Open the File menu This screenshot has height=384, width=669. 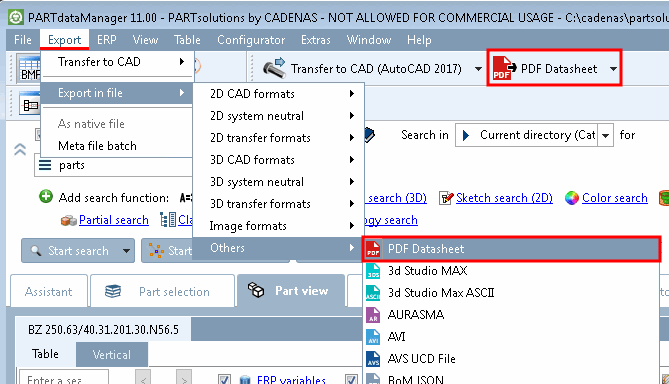[x=23, y=40]
